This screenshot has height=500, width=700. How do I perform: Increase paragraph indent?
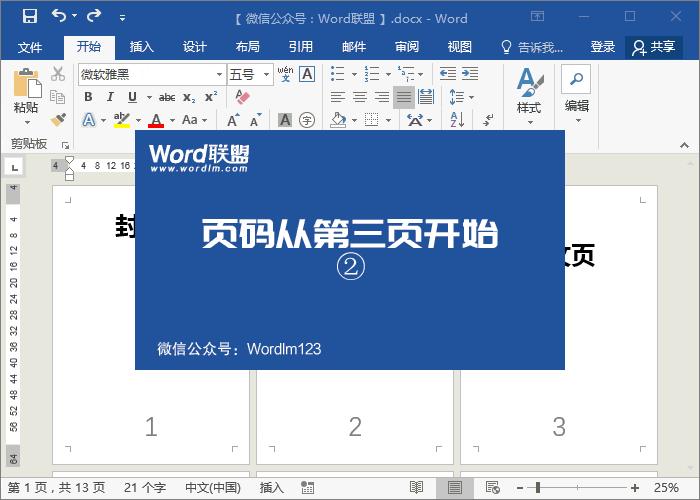[470, 73]
